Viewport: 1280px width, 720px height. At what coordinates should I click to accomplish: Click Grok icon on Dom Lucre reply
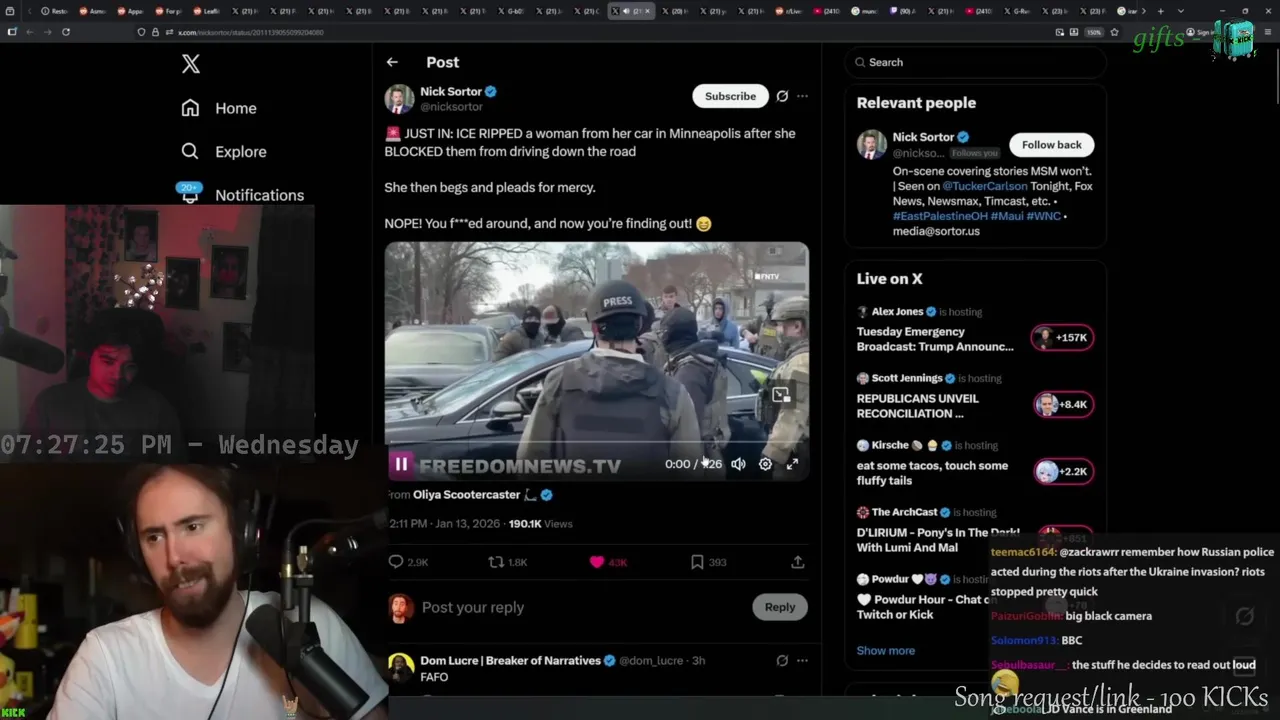[782, 661]
